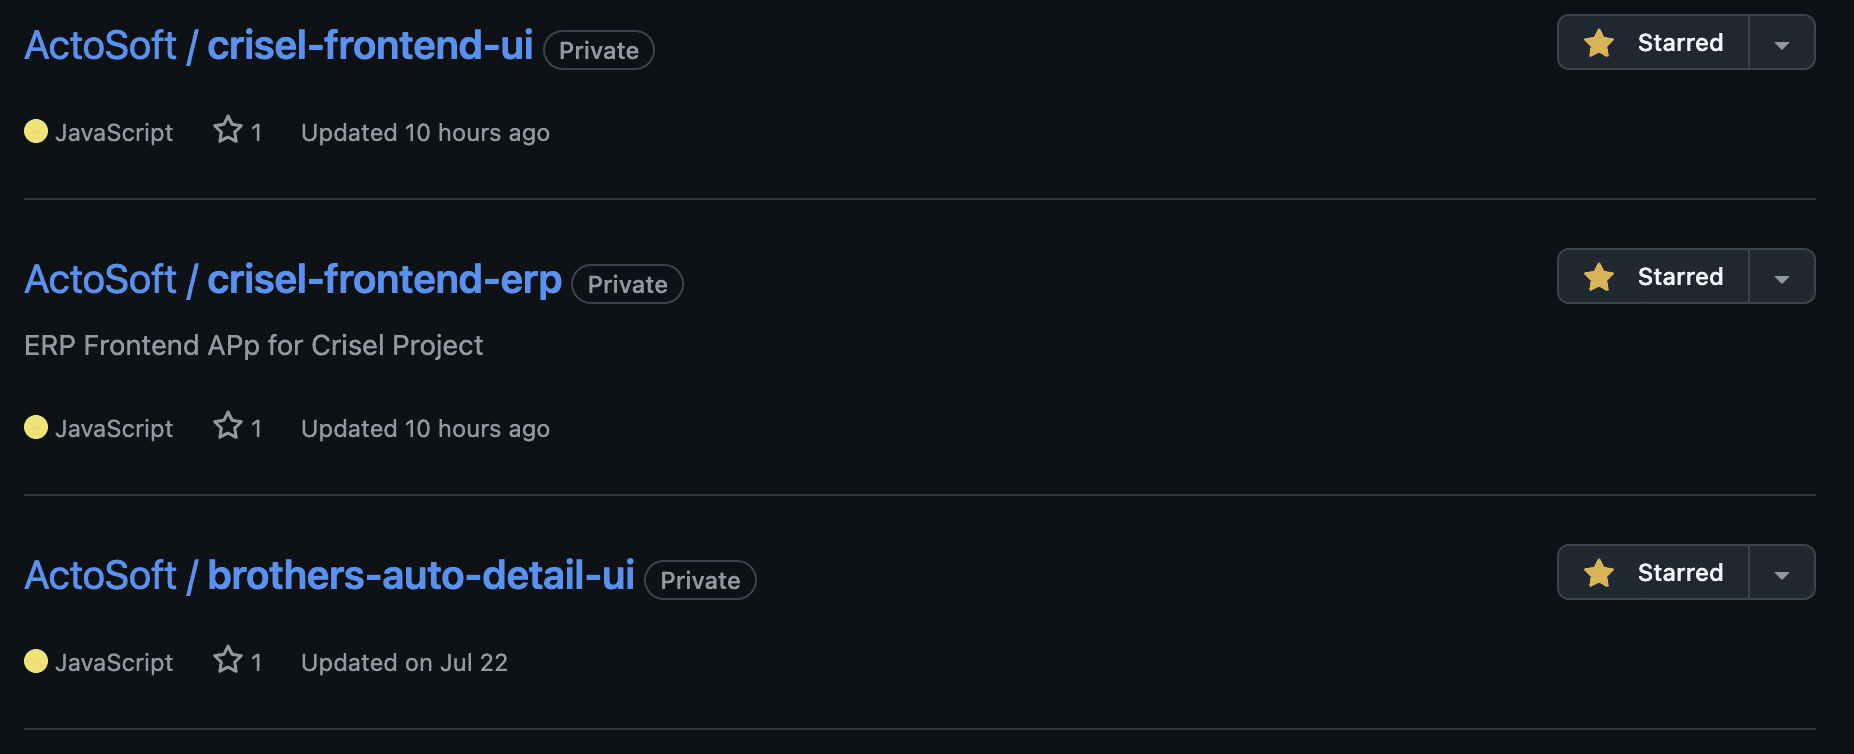1854x754 pixels.
Task: Open star lists dropdown for brothers-auto-detail-ui
Action: click(x=1782, y=573)
